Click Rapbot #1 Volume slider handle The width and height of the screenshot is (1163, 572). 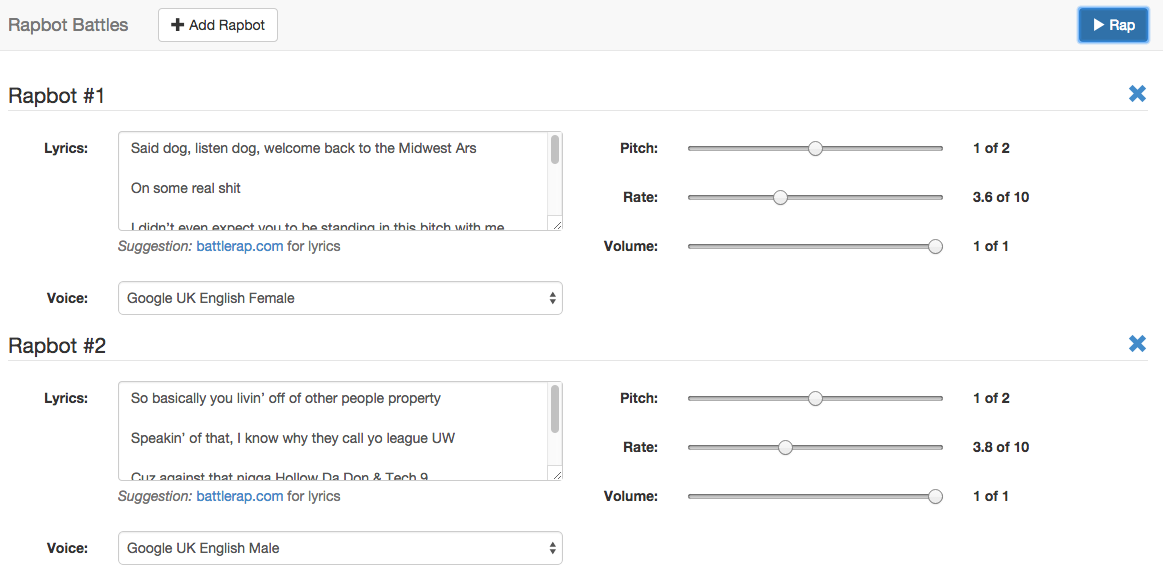935,246
